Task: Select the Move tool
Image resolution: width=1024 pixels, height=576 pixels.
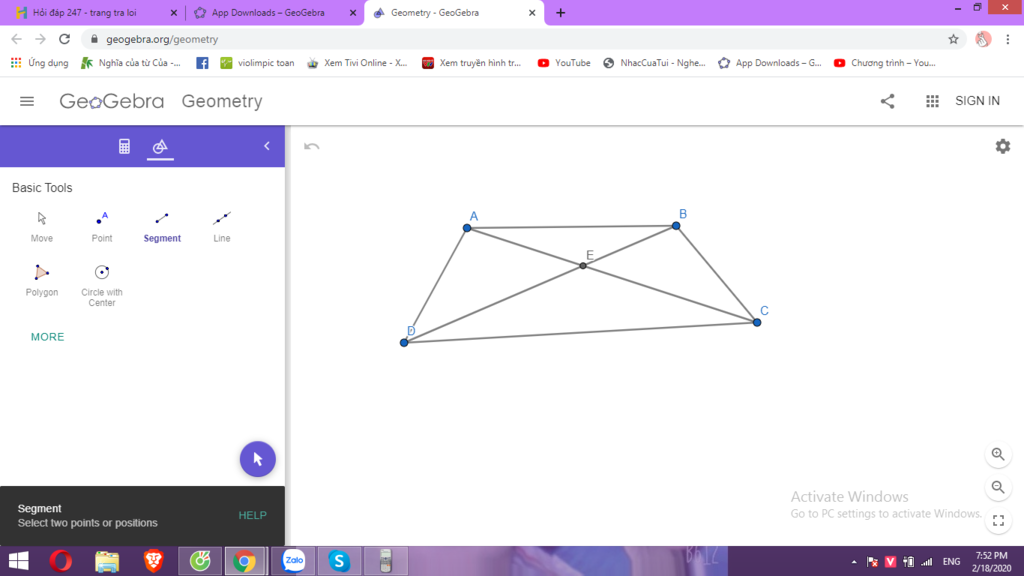Action: pyautogui.click(x=42, y=227)
